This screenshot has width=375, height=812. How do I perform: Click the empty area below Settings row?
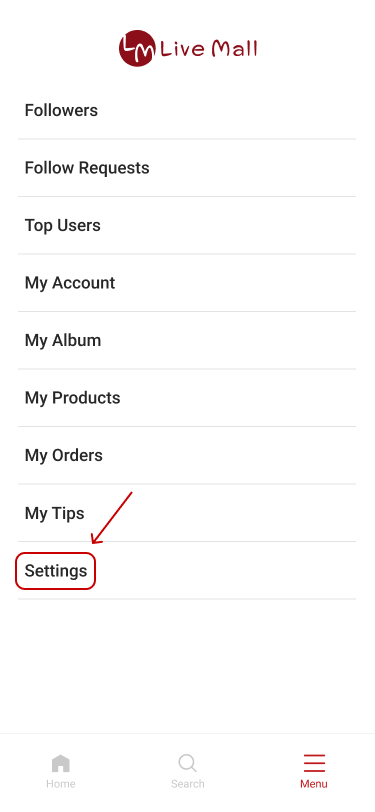pyautogui.click(x=187, y=666)
